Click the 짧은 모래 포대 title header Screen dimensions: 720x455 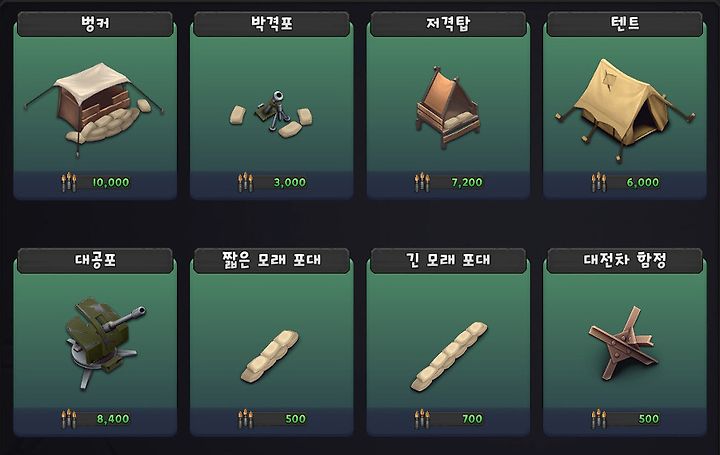pyautogui.click(x=271, y=260)
